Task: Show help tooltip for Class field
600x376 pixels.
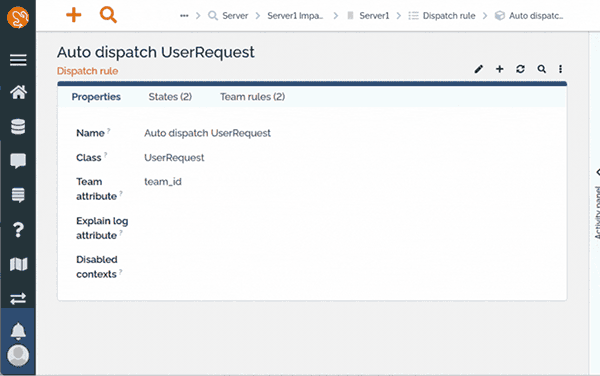Action: (106, 155)
